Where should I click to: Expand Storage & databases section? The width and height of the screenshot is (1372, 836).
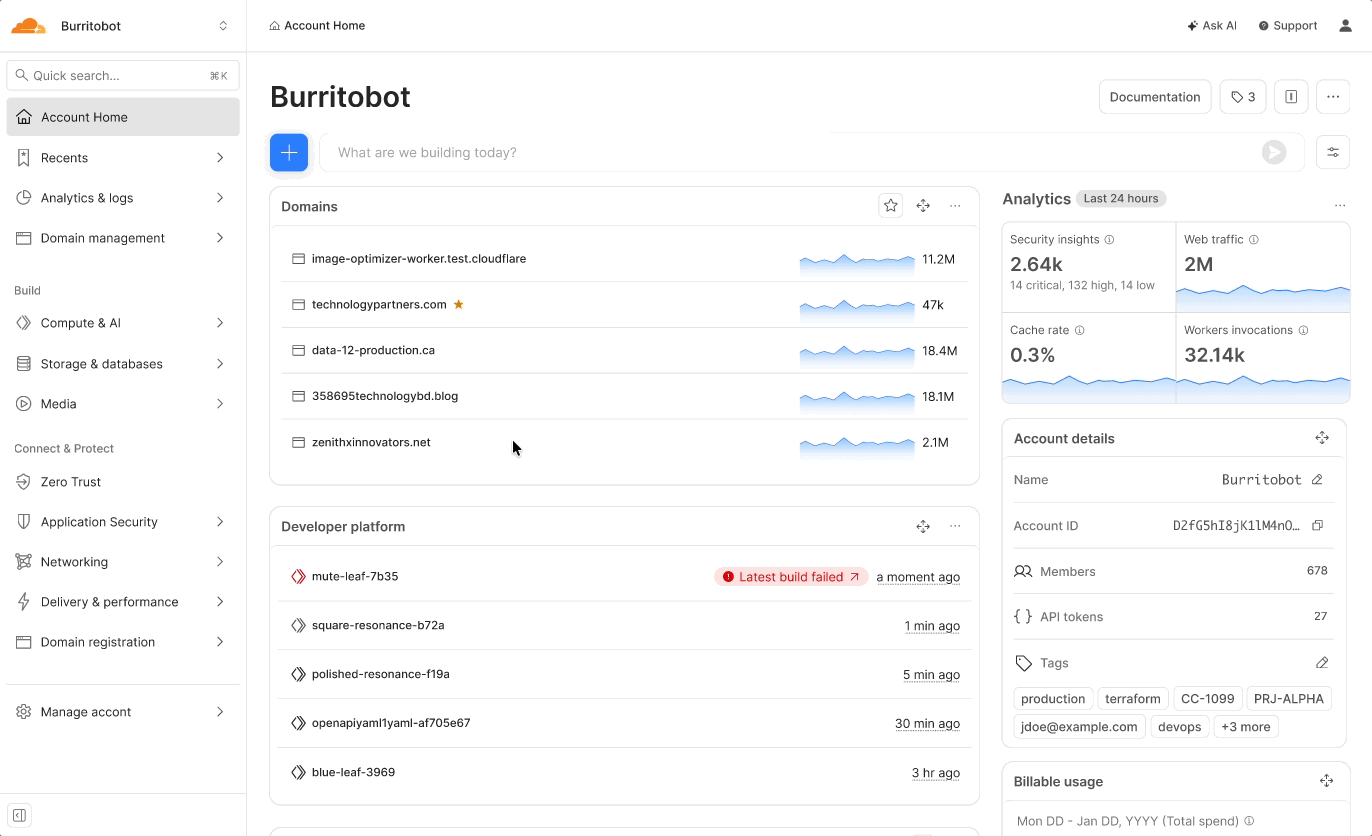click(x=123, y=364)
